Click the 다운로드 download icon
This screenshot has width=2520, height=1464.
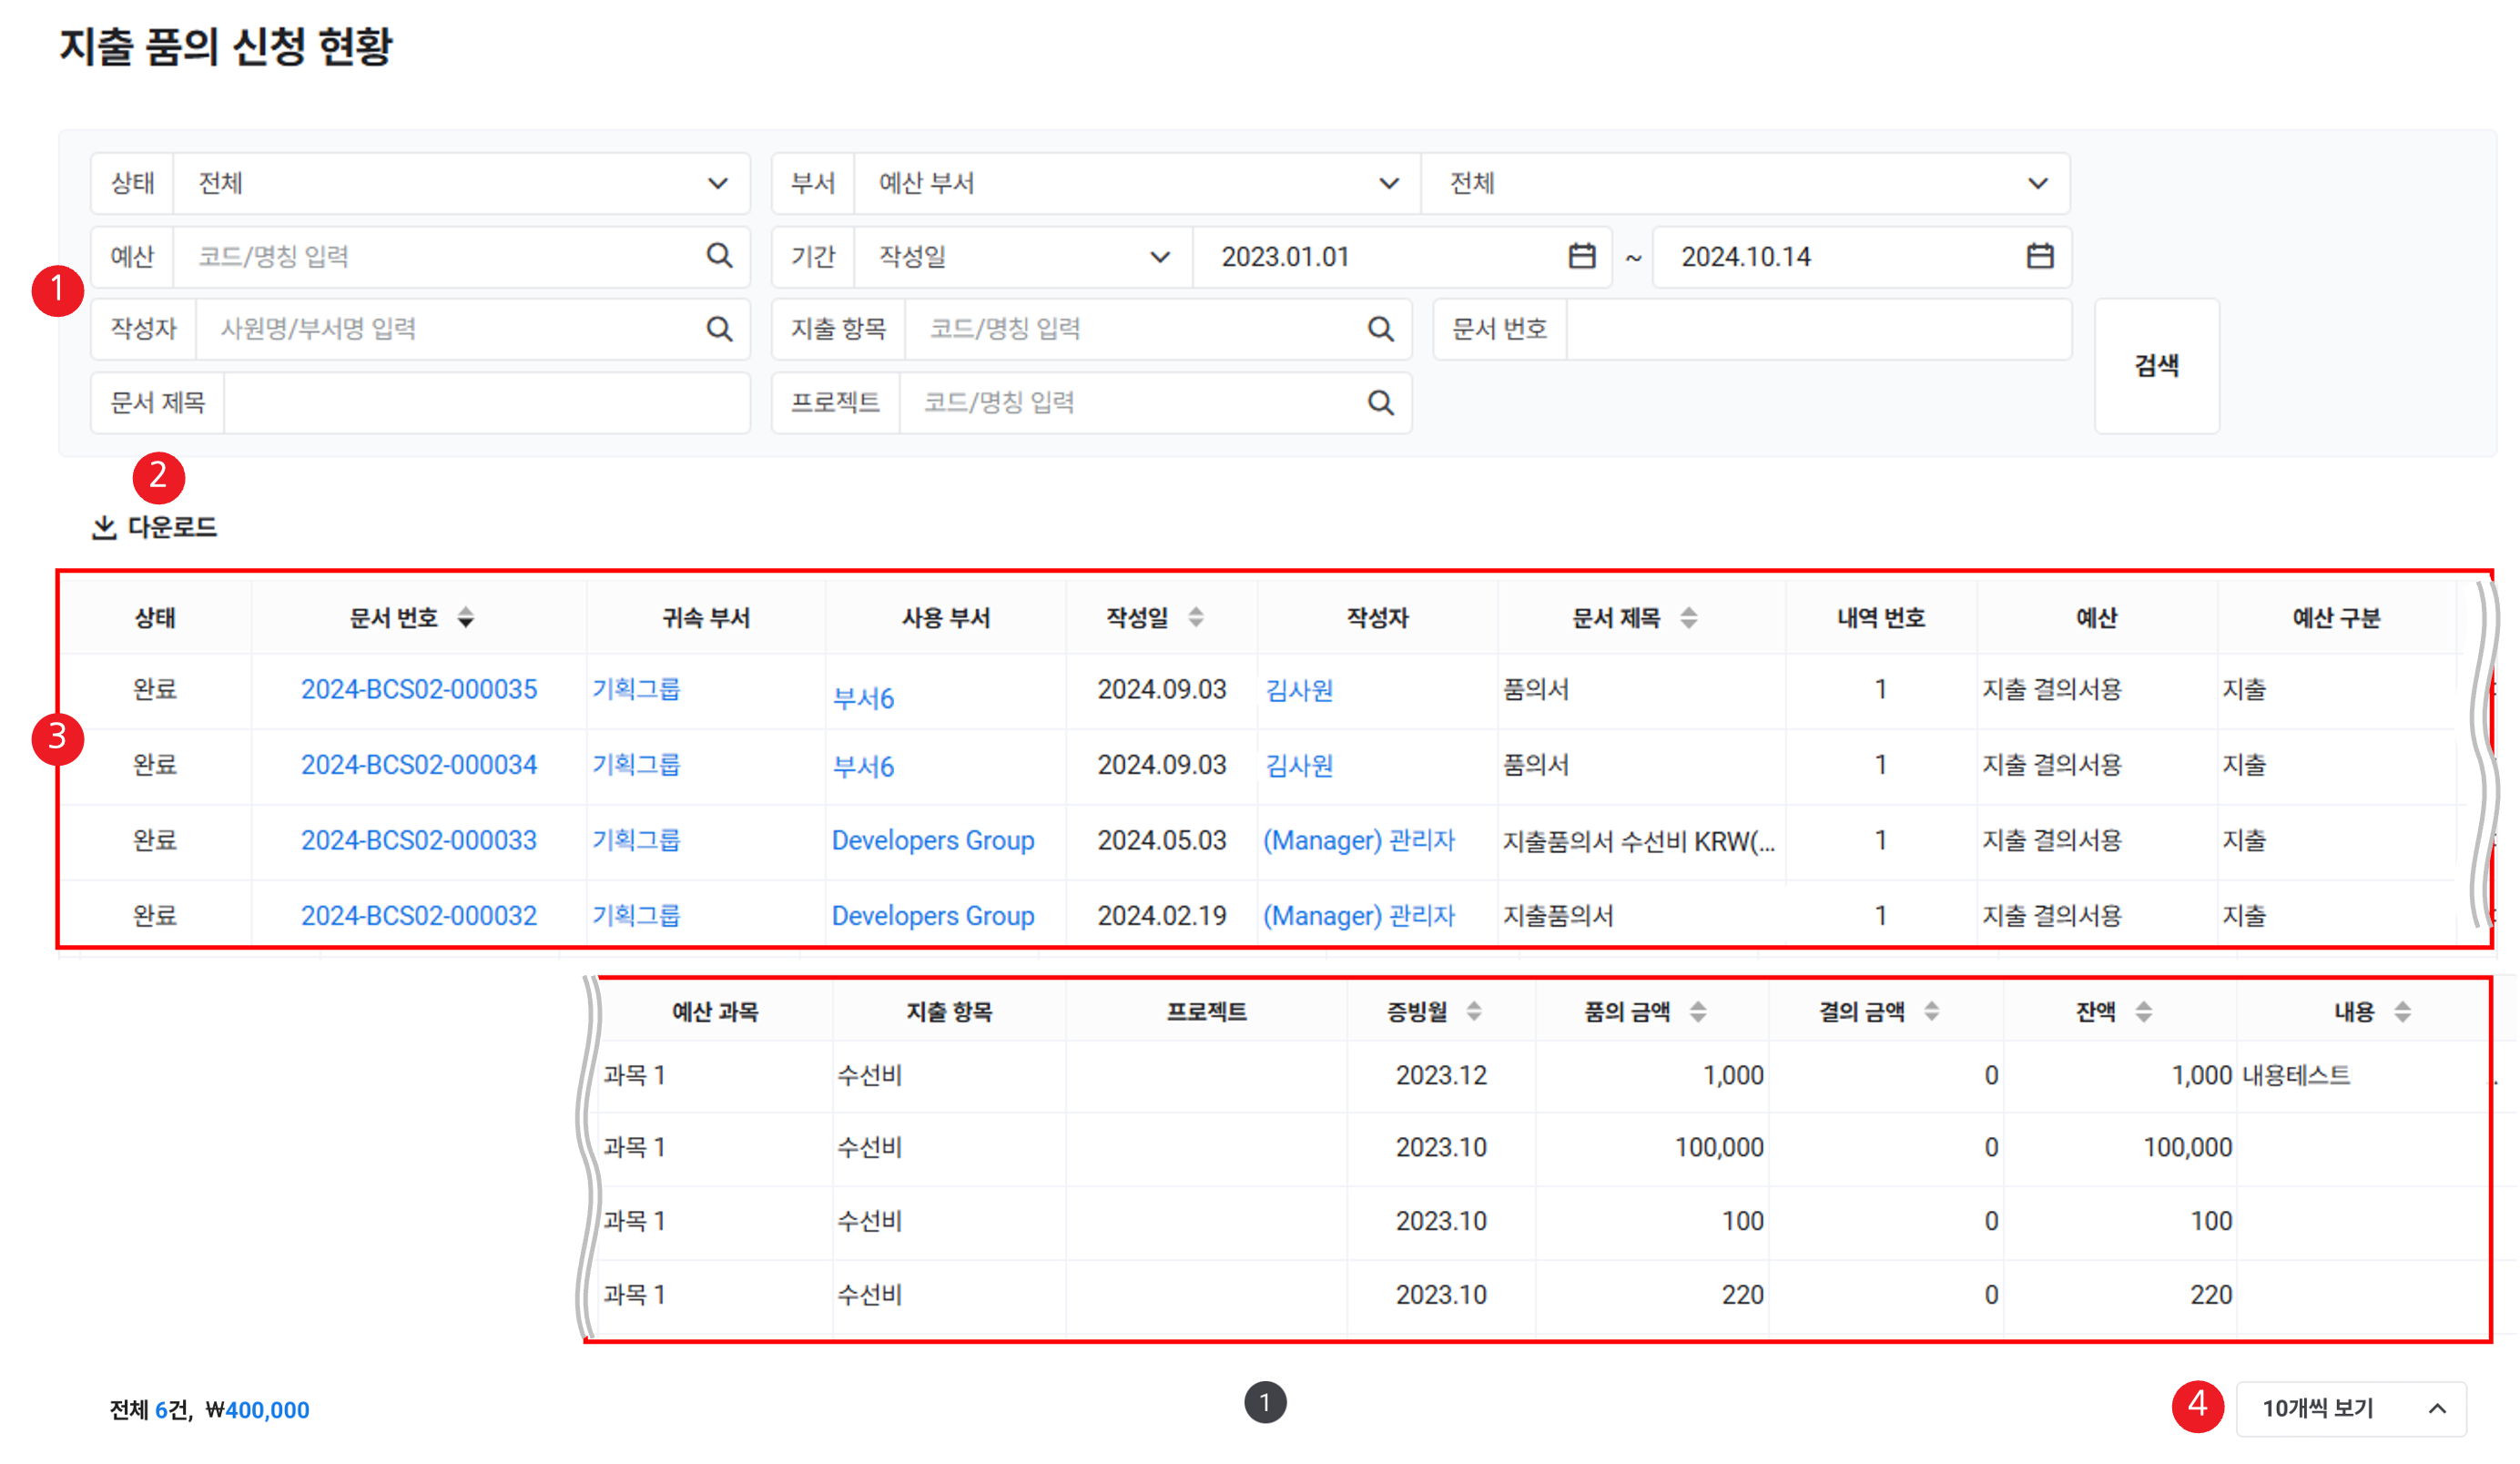pyautogui.click(x=104, y=527)
